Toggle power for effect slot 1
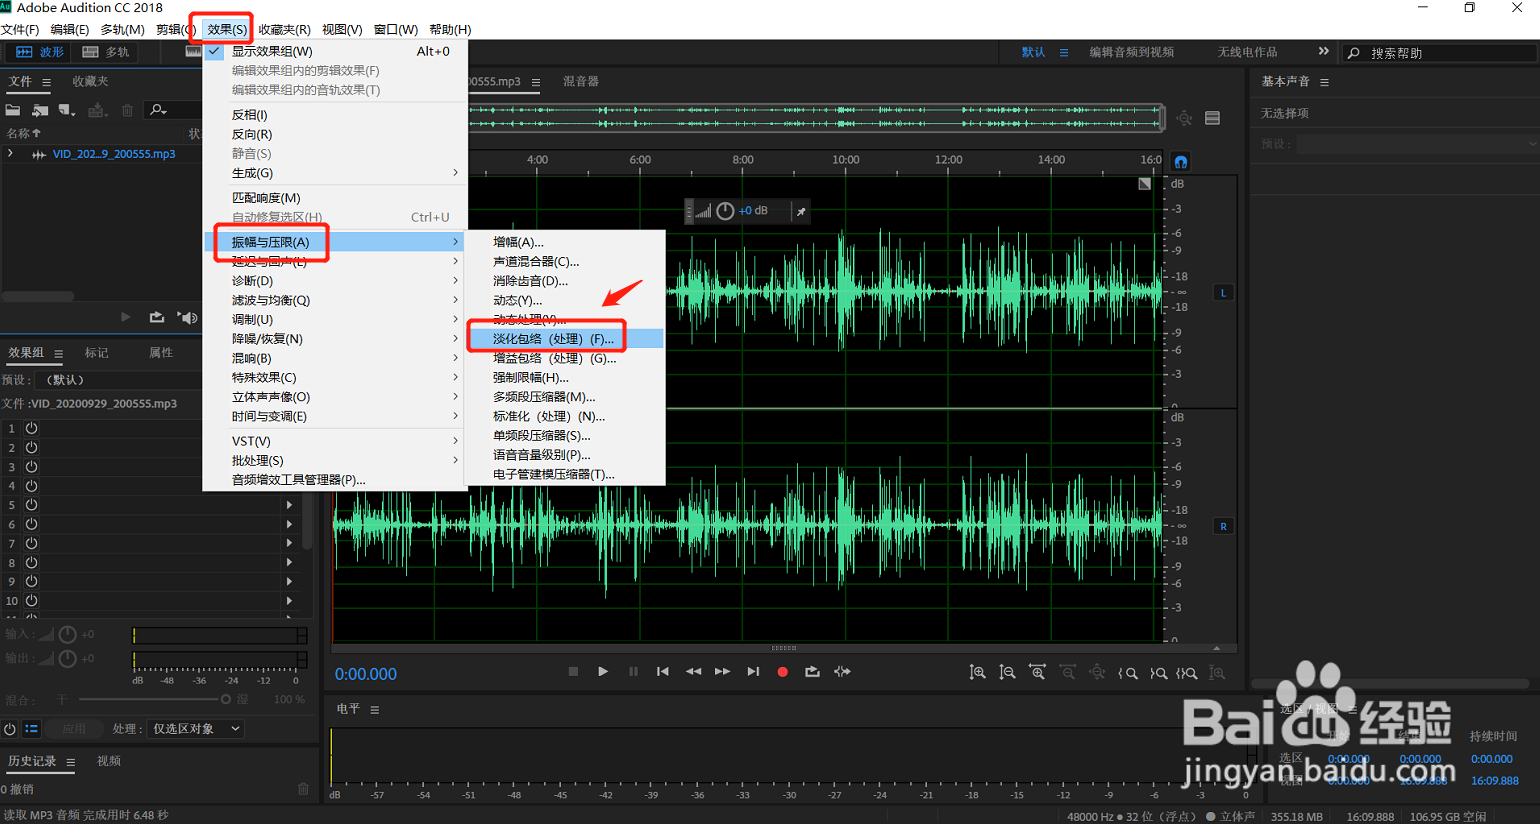The image size is (1540, 824). [x=31, y=428]
